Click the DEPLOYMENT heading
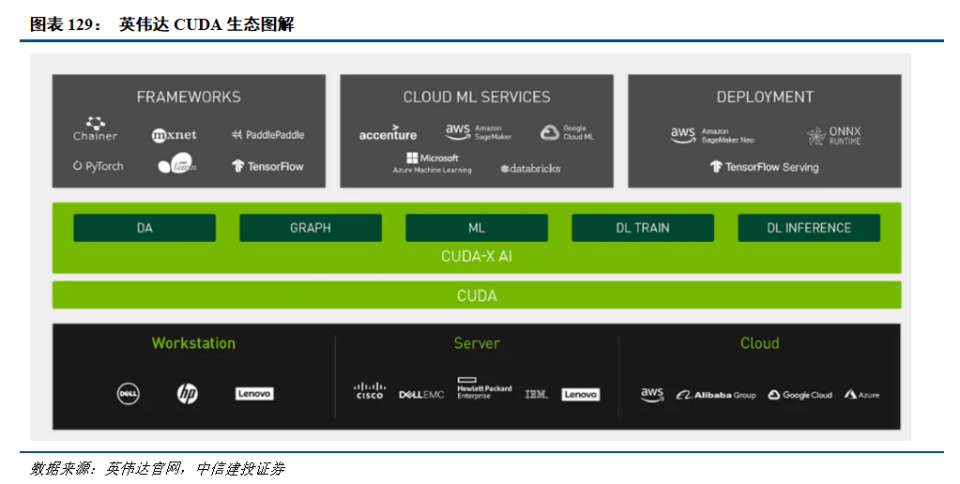960x484 pixels. (765, 97)
